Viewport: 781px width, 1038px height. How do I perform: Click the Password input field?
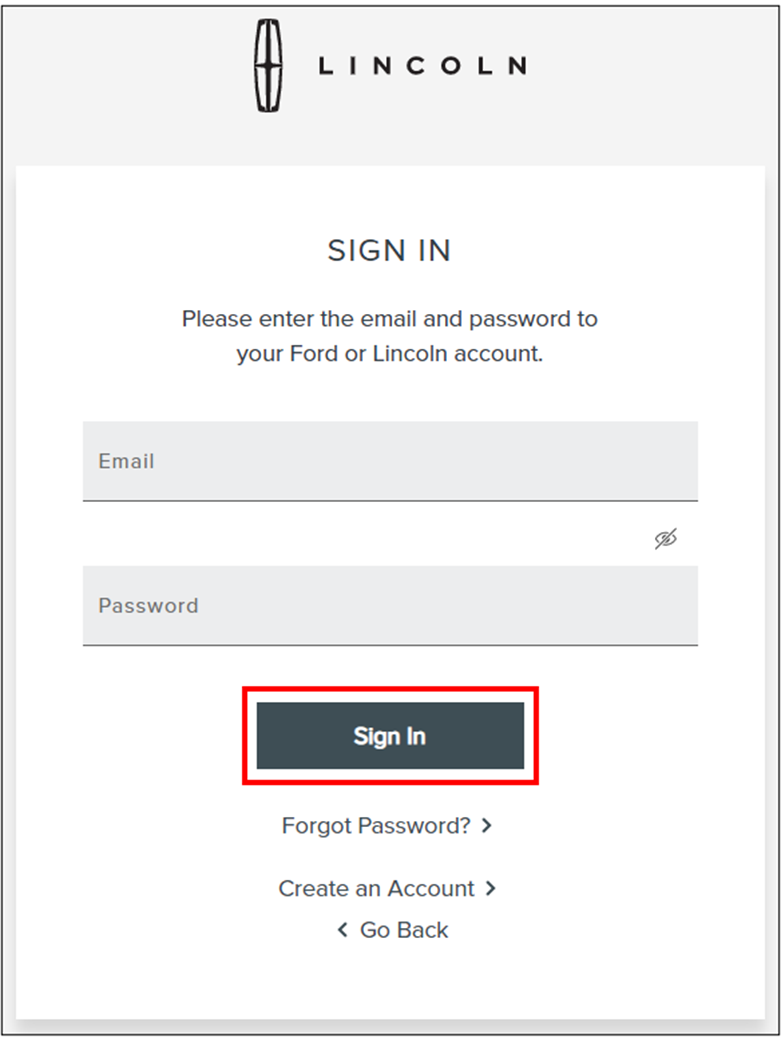pyautogui.click(x=390, y=605)
